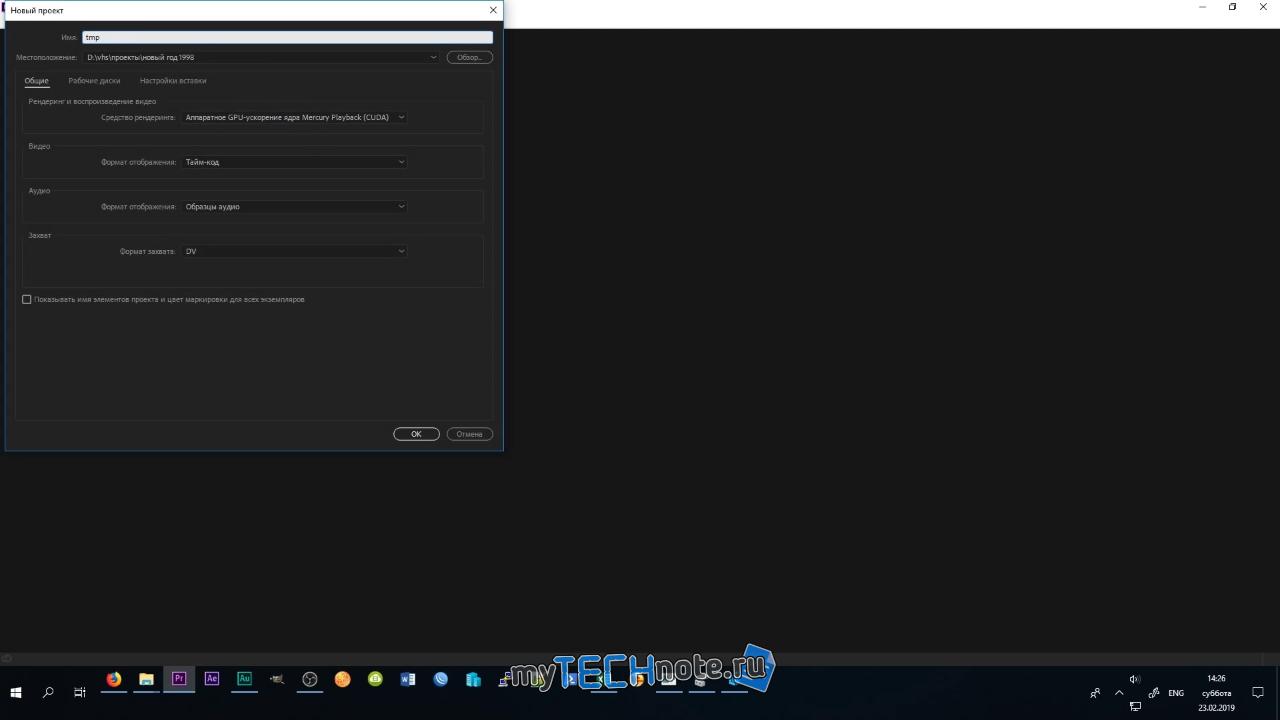Open the Action Center notifications
1280x720 pixels.
coord(1258,692)
